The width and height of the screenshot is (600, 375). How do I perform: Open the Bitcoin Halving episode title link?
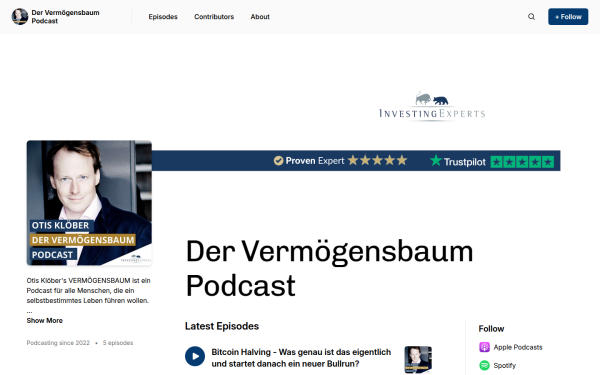301,358
